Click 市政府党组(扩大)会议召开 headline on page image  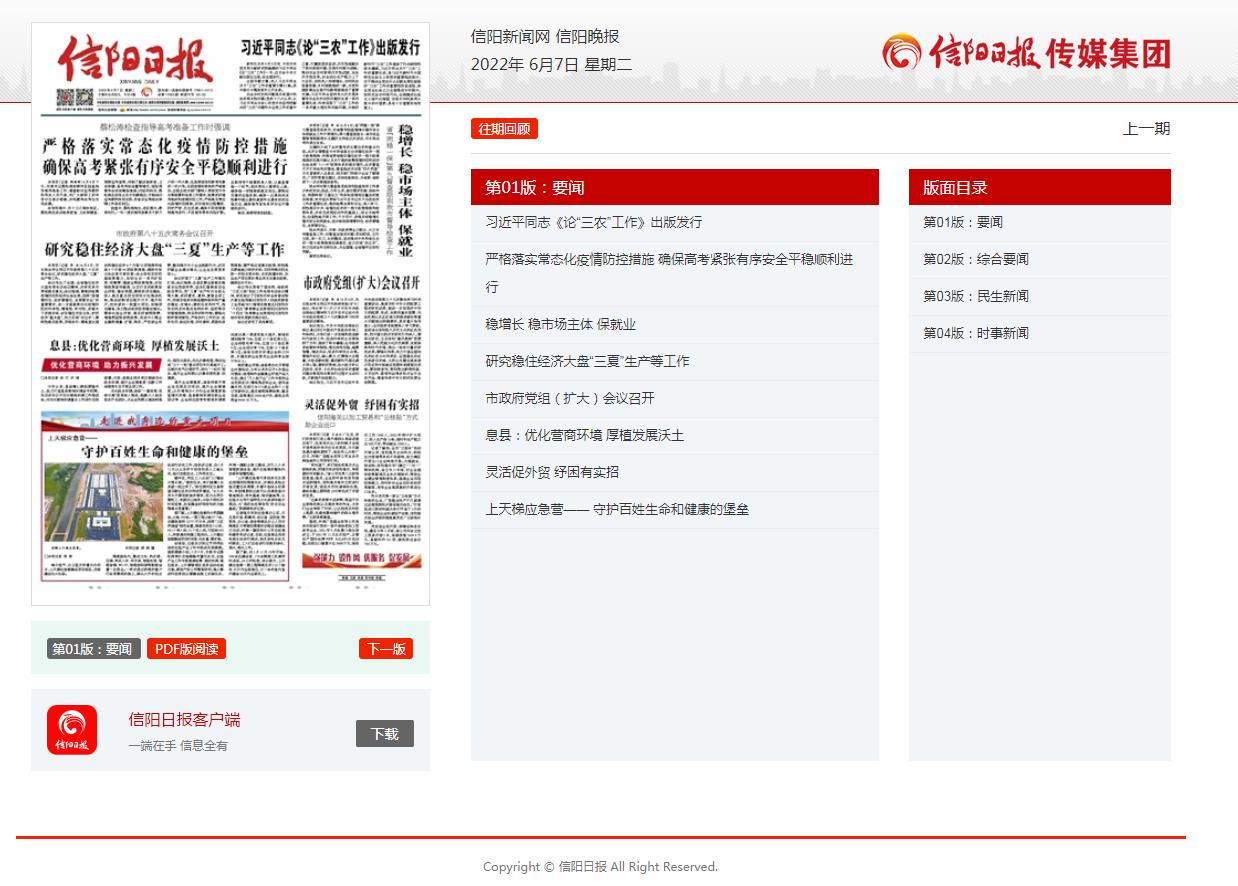pyautogui.click(x=362, y=283)
